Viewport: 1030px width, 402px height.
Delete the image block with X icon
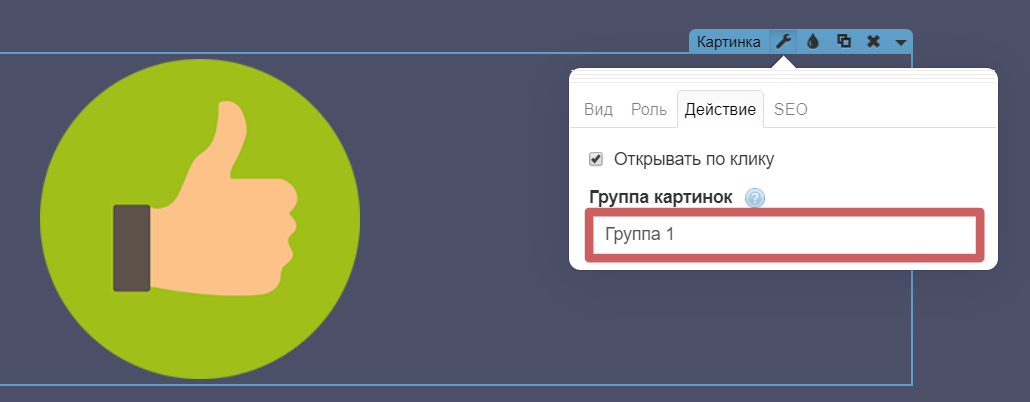pos(873,42)
